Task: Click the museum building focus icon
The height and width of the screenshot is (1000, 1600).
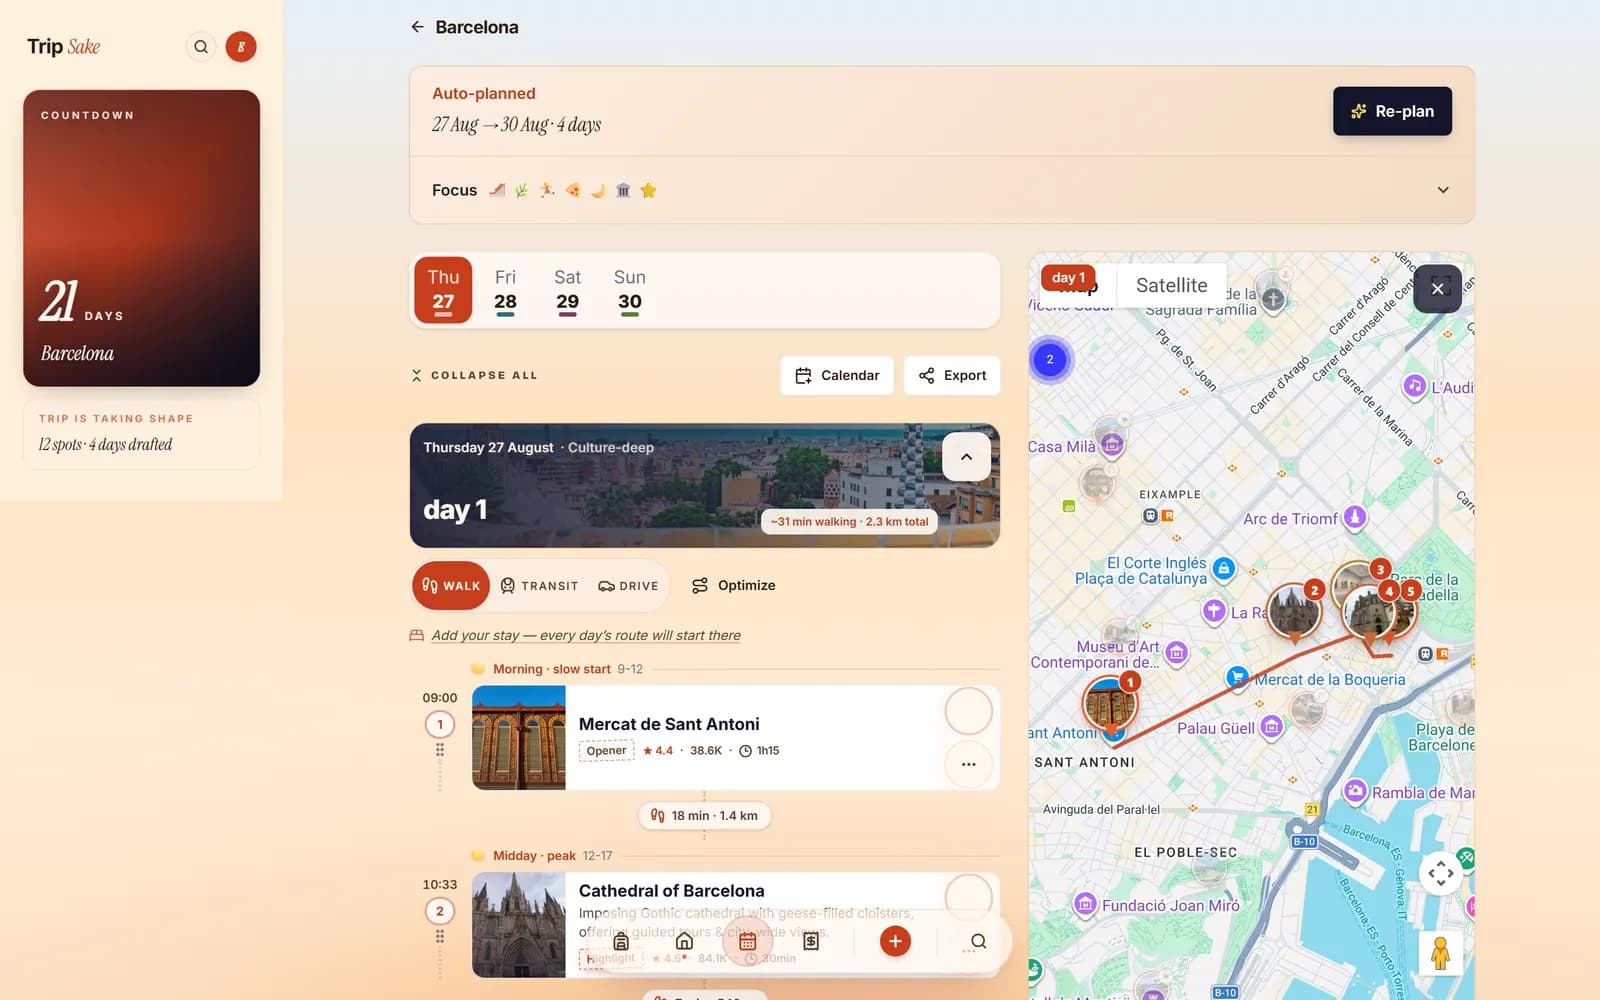Action: pos(623,190)
